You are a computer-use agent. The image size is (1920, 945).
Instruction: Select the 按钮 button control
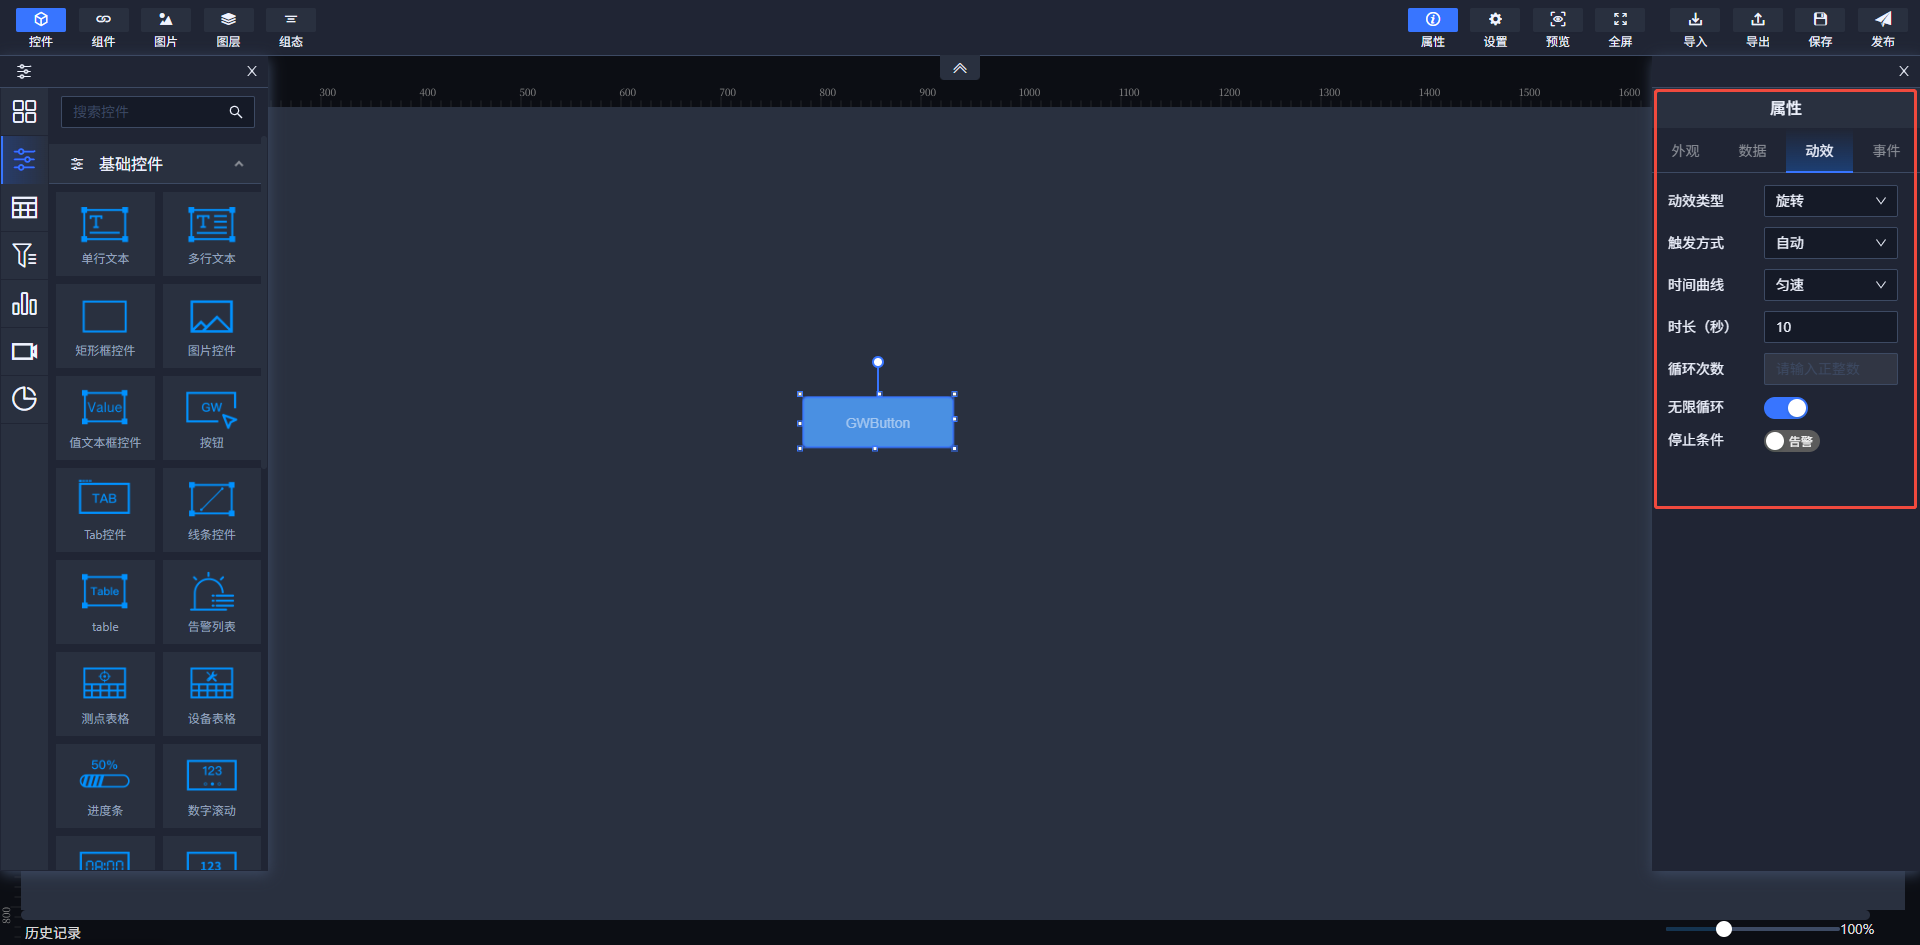click(x=212, y=418)
